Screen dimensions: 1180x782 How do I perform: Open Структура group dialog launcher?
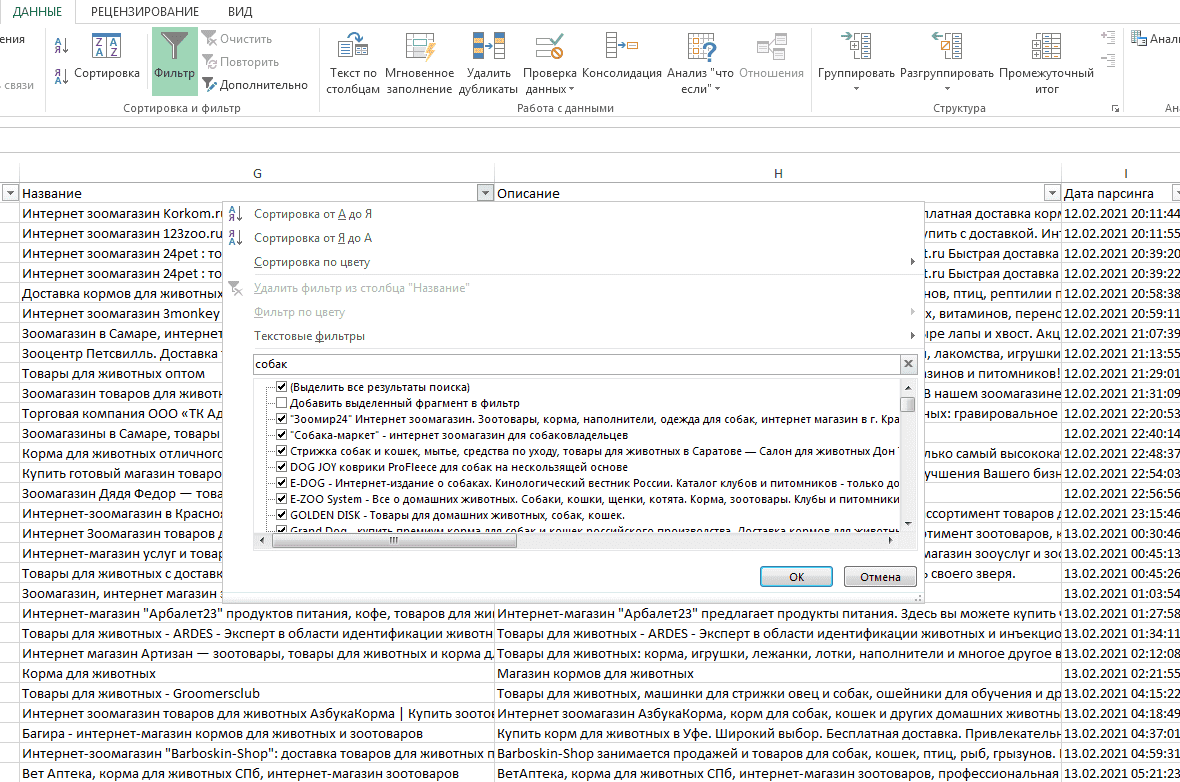[1115, 108]
